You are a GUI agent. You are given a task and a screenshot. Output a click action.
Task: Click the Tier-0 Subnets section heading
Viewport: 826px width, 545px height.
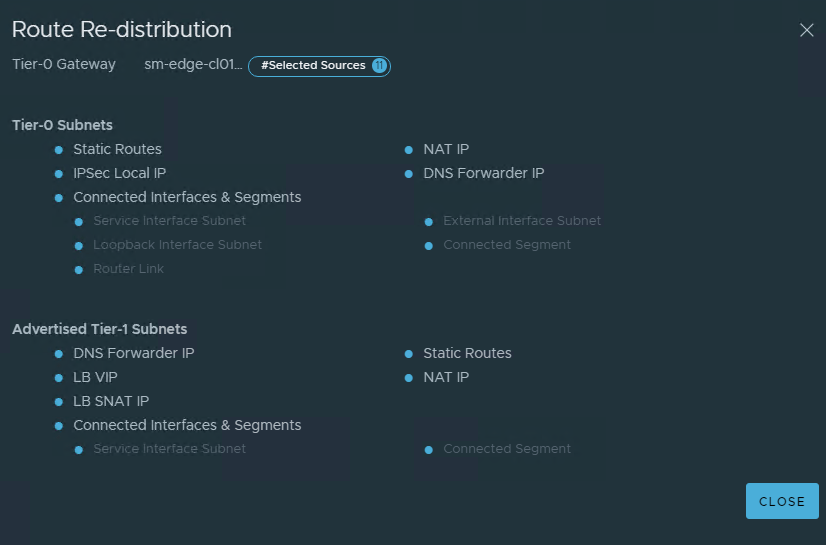62,125
